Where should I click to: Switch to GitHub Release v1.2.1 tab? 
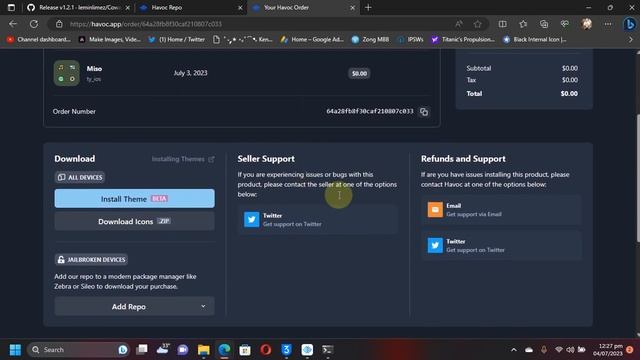78,7
